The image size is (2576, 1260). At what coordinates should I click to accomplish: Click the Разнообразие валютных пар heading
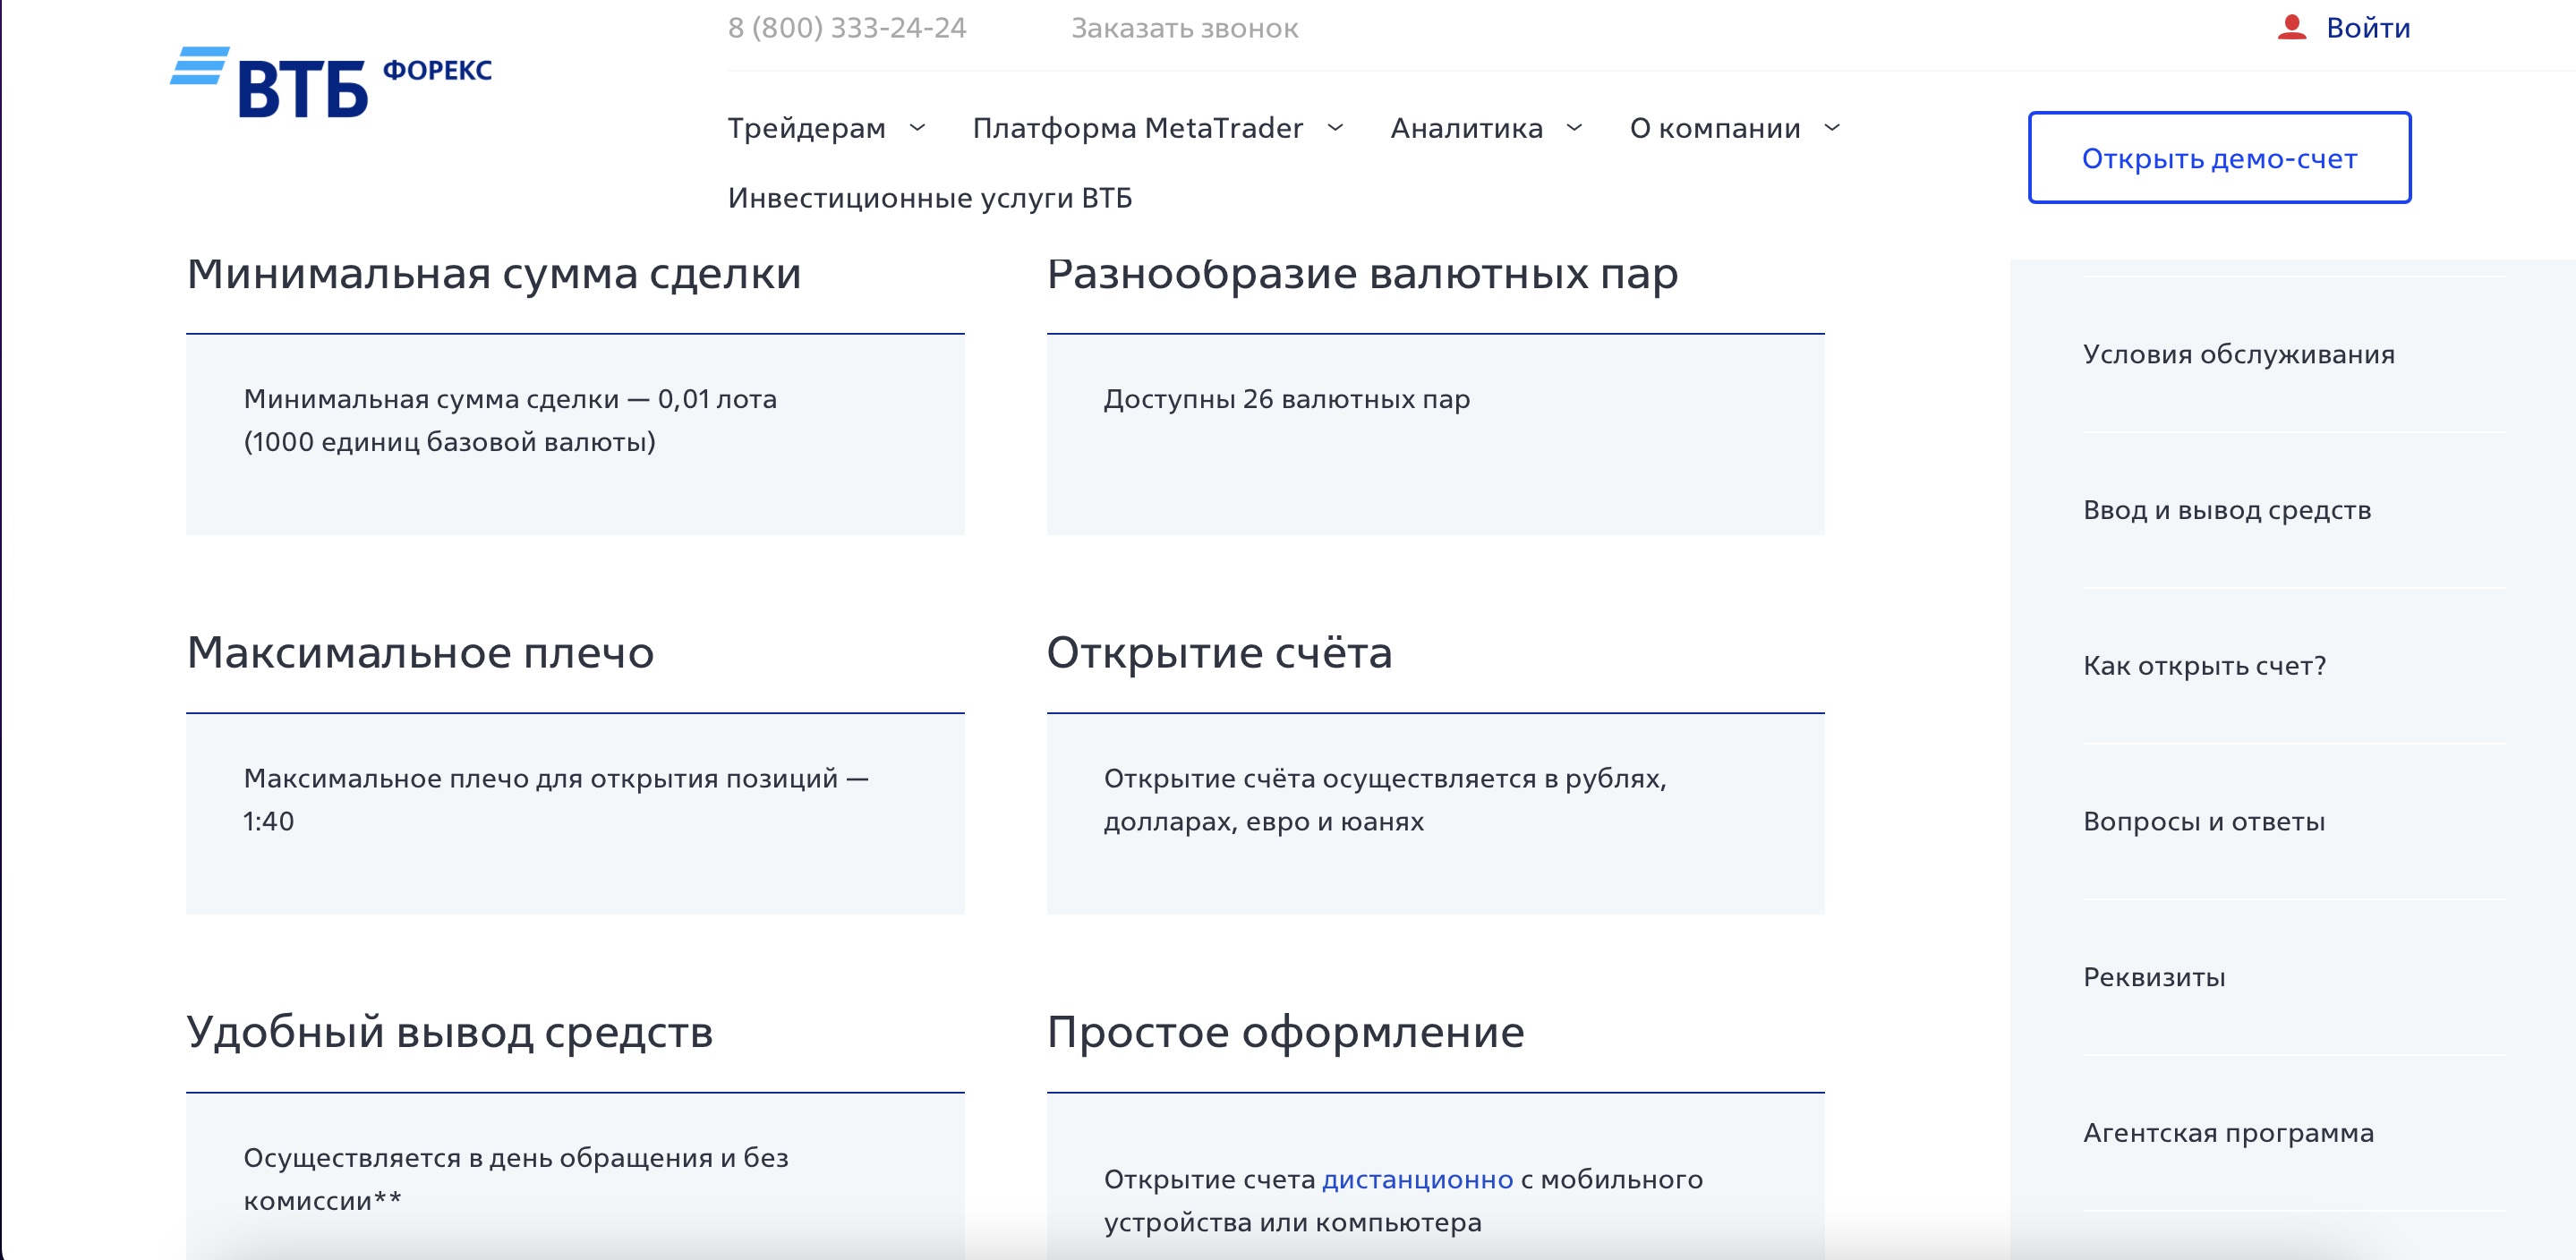pos(1362,273)
